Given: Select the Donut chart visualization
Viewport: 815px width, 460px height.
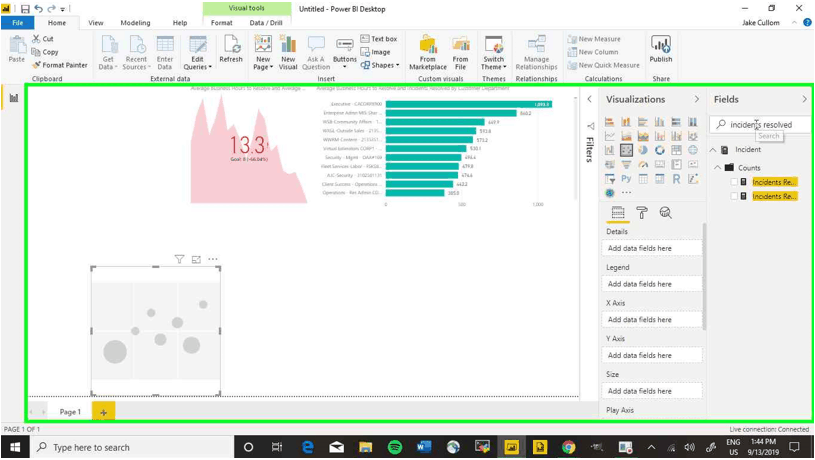Looking at the screenshot, I should (660, 150).
